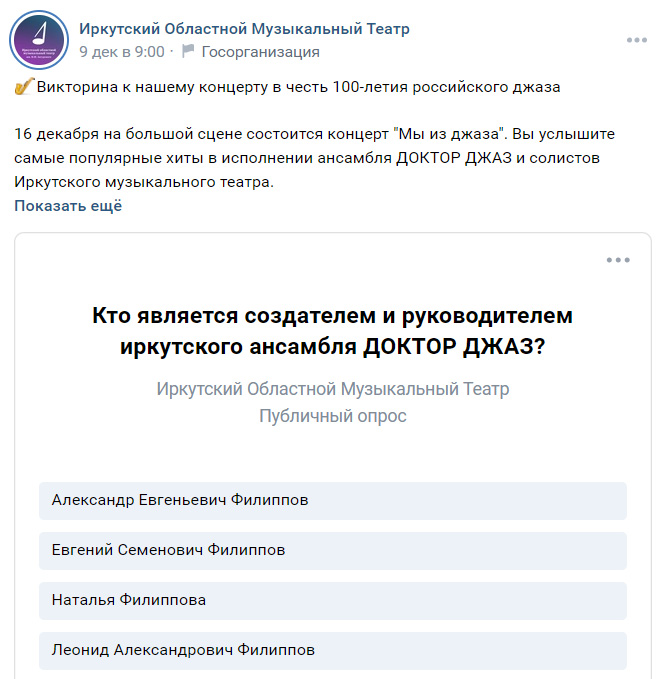This screenshot has width=665, height=679.
Task: Click the saxophone emoji in the post
Action: pos(24,87)
